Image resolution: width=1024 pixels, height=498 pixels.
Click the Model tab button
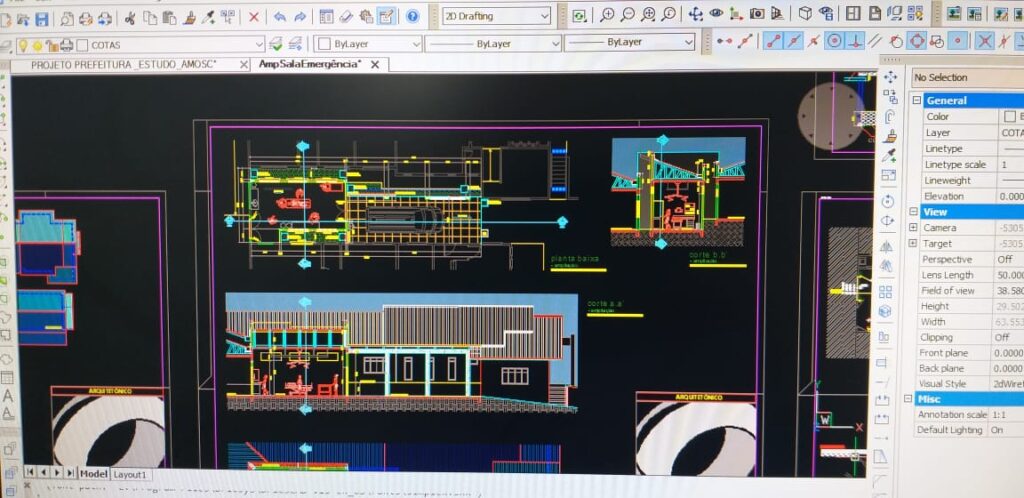93,473
